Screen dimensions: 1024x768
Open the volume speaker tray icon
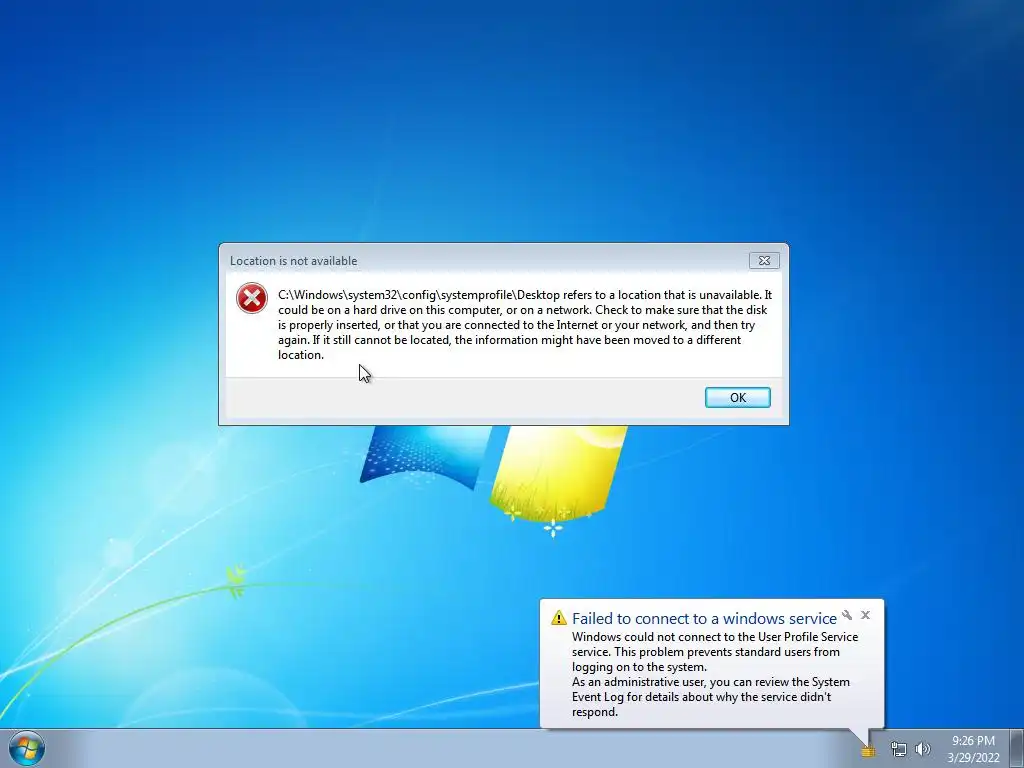point(922,749)
